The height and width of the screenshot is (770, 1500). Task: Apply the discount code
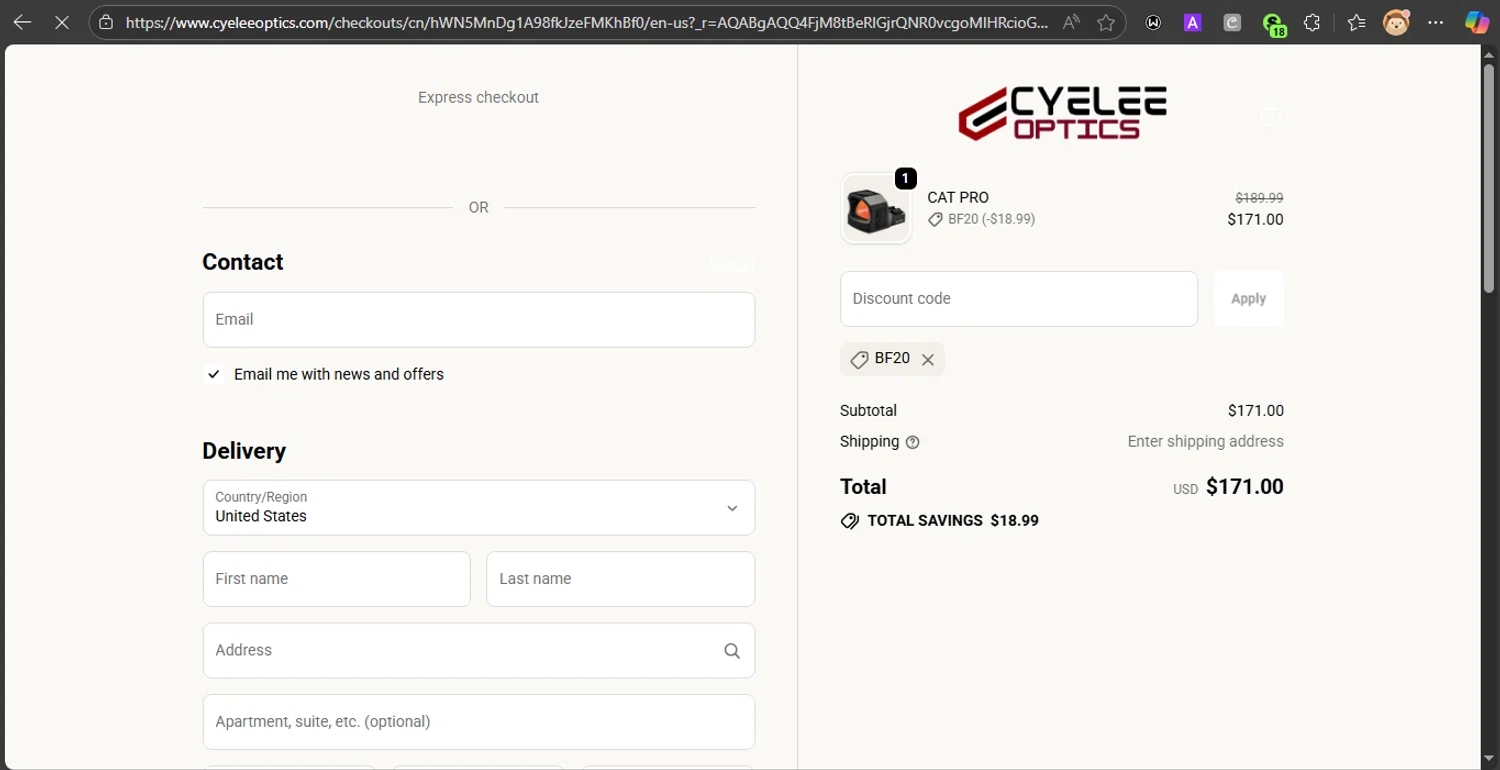(x=1249, y=299)
